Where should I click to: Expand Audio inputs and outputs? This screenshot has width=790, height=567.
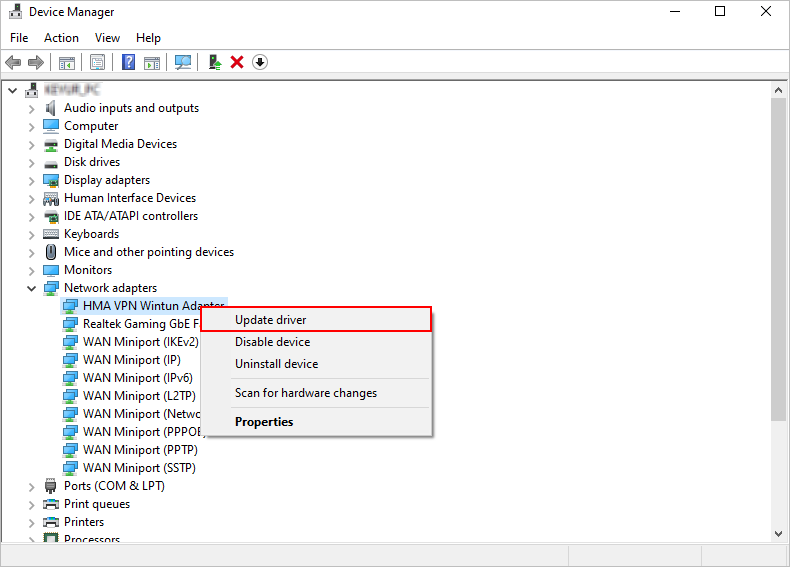click(x=31, y=109)
